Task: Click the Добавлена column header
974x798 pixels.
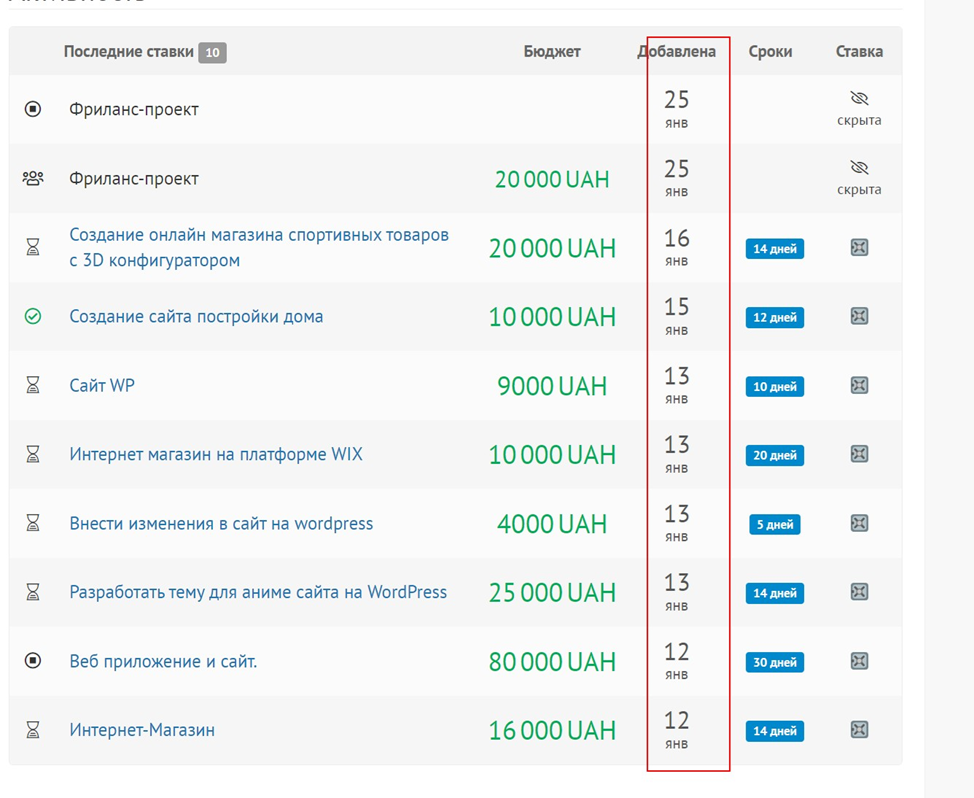Action: tap(677, 51)
